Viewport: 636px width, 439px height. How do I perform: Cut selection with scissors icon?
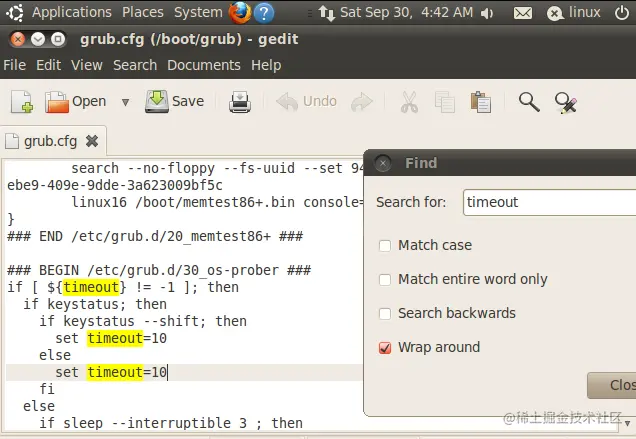[x=409, y=101]
